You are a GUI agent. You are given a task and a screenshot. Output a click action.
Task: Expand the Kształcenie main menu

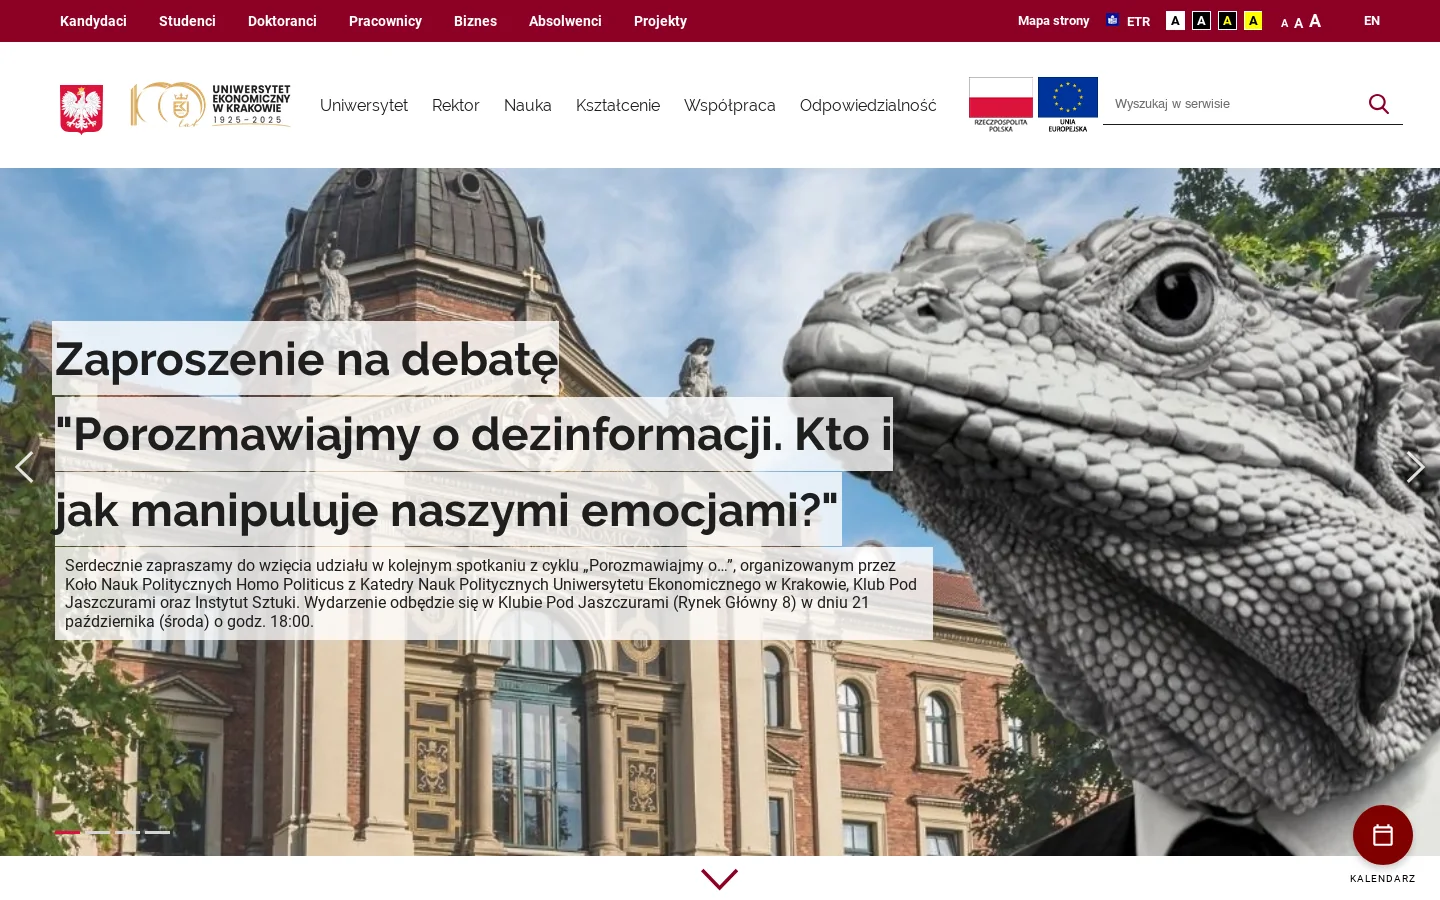point(618,105)
